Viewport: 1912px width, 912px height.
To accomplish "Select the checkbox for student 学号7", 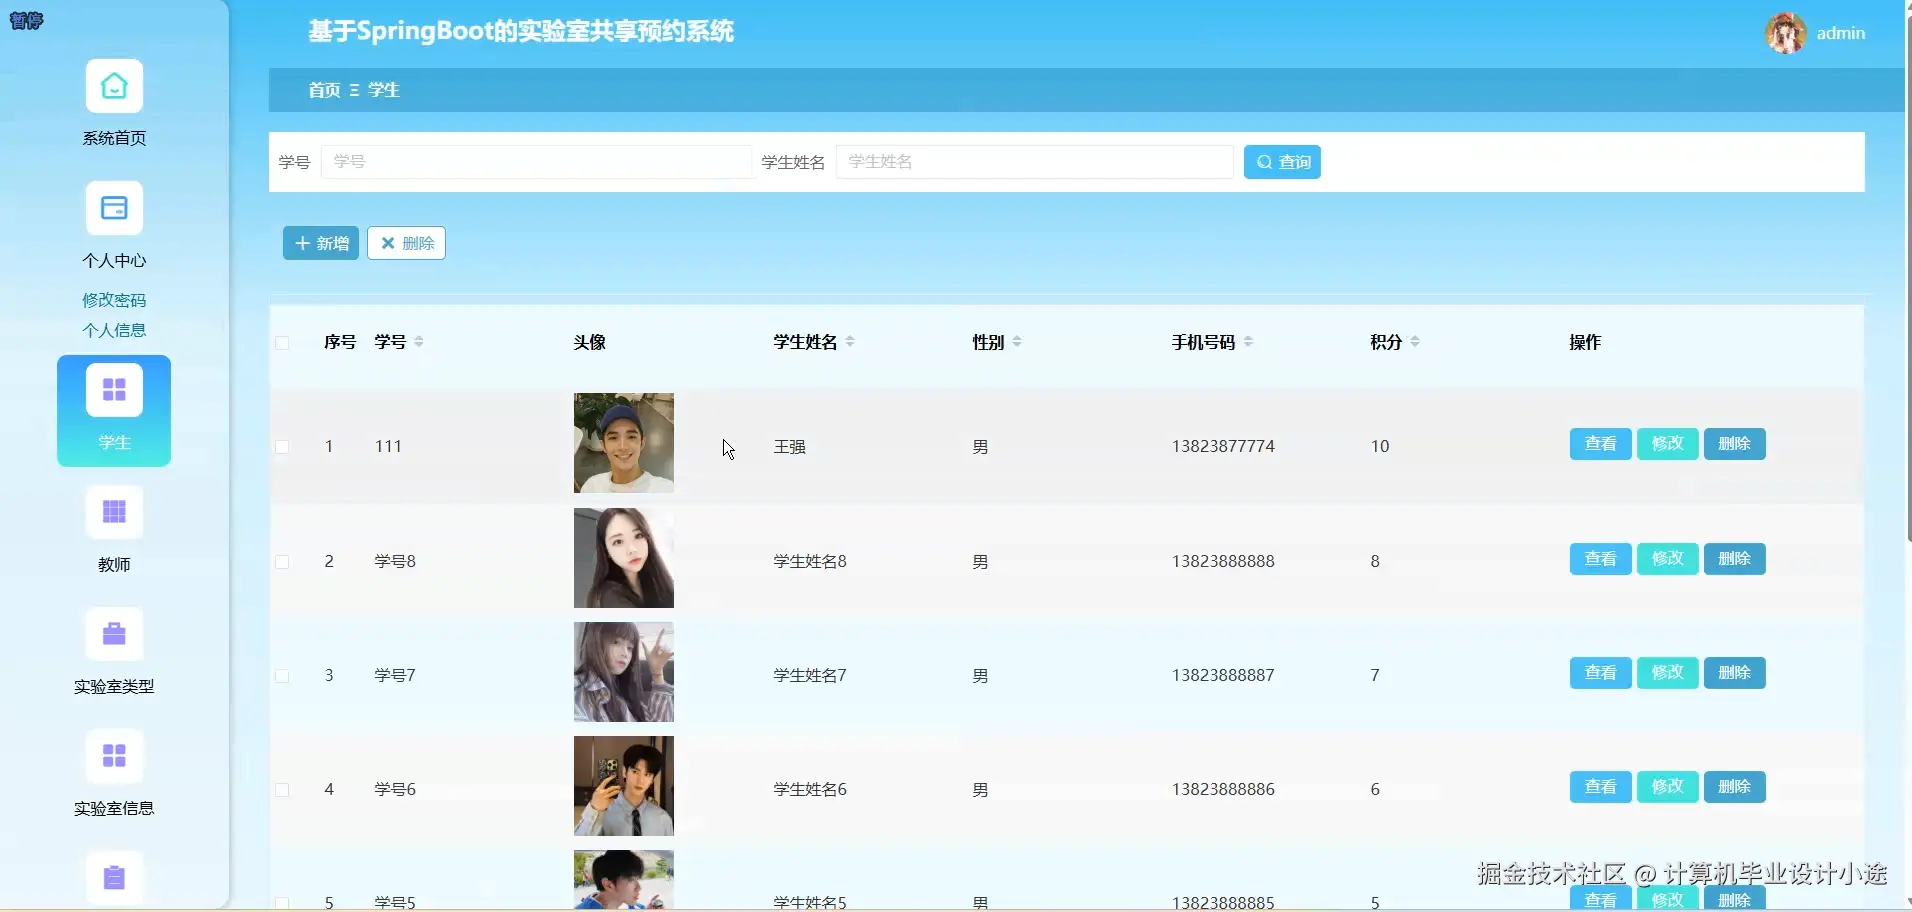I will 283,676.
